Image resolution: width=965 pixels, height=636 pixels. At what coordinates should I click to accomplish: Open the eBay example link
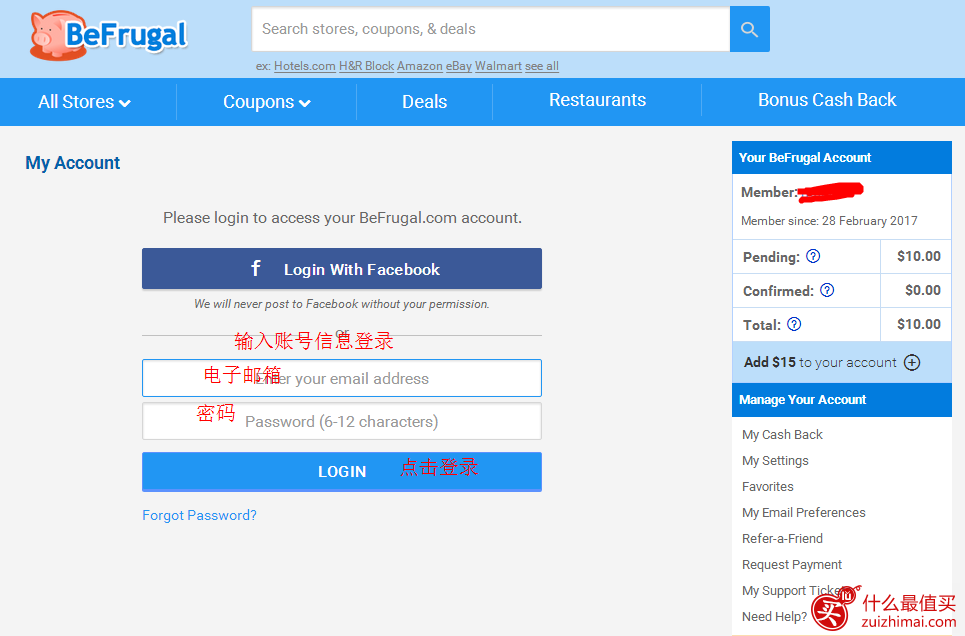pyautogui.click(x=458, y=66)
